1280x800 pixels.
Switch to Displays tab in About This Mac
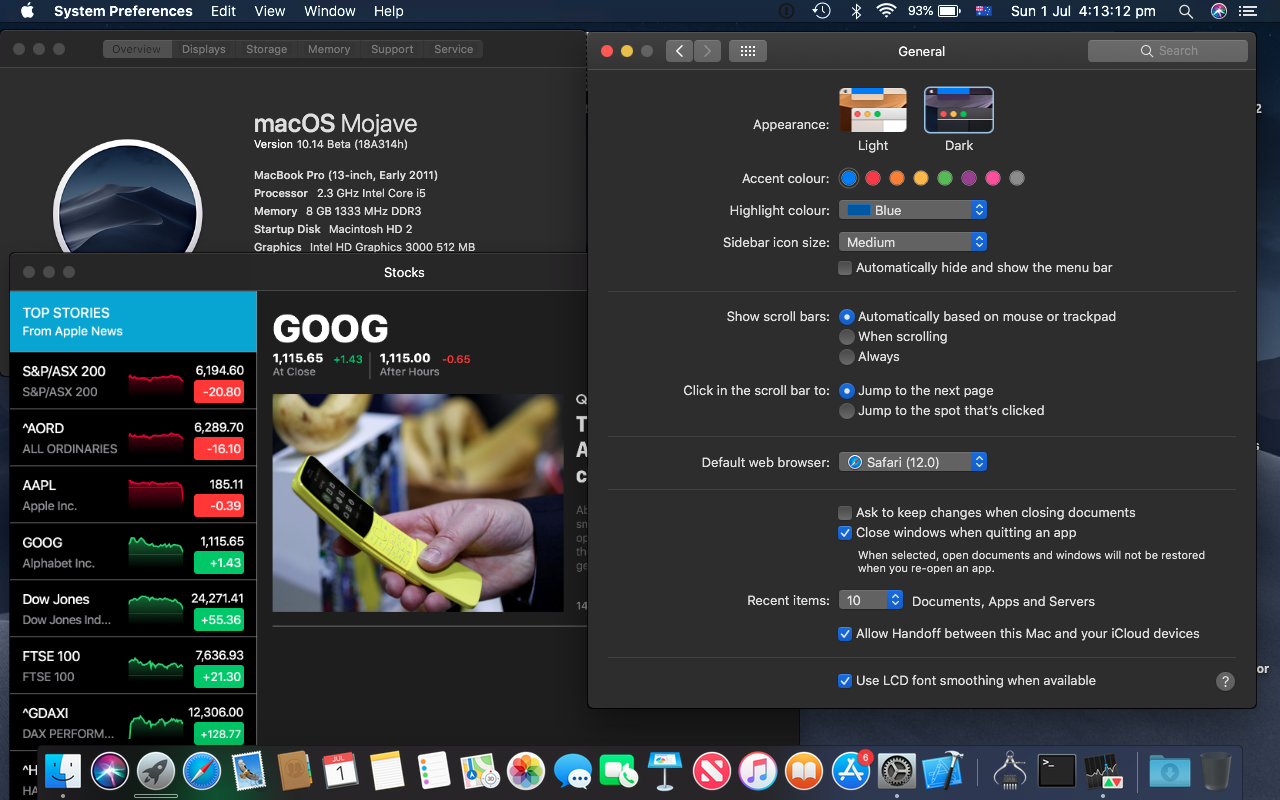pos(203,49)
